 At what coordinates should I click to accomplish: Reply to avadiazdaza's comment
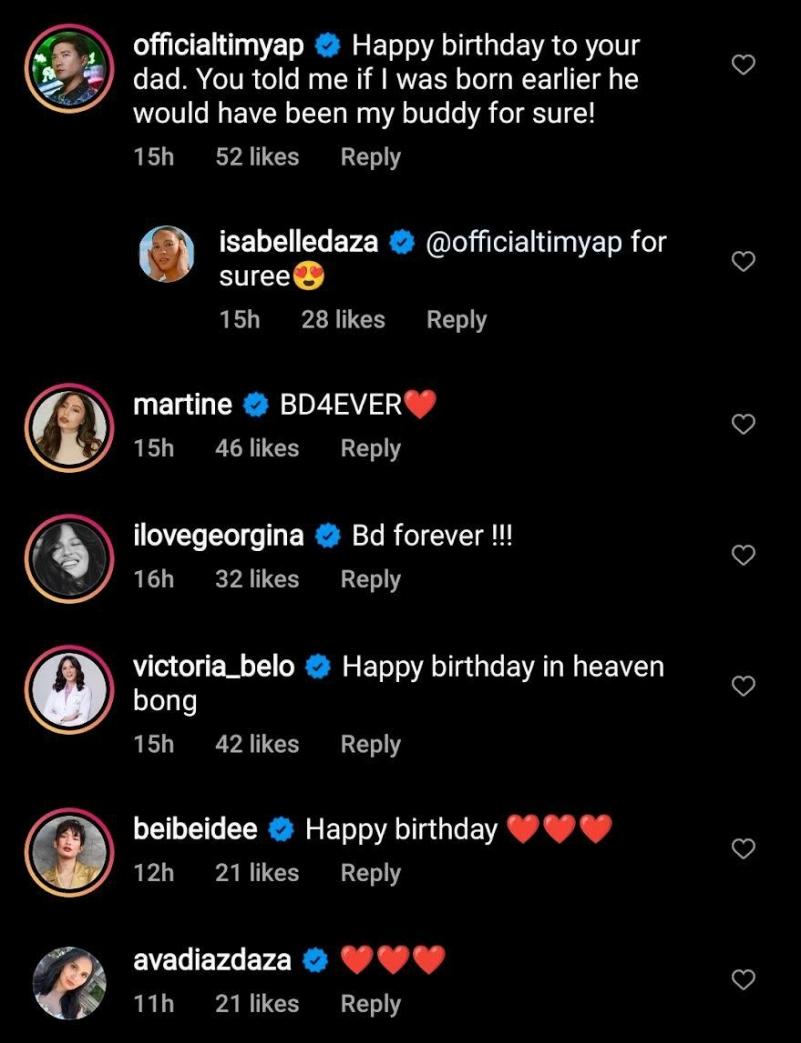370,1004
